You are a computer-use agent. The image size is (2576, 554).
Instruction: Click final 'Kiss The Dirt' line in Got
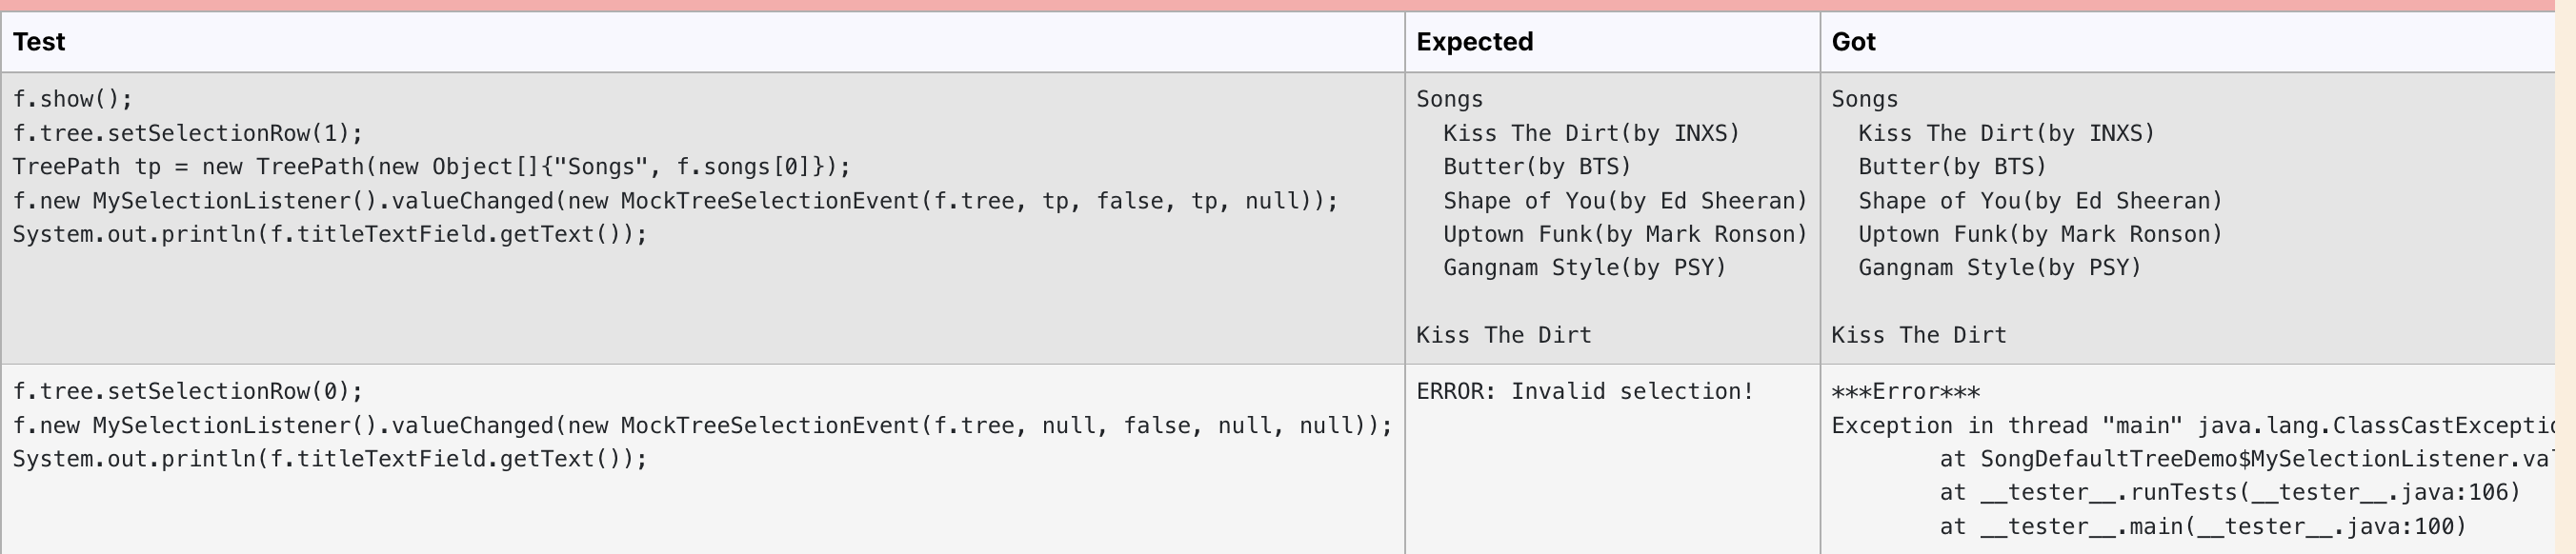(x=1918, y=335)
